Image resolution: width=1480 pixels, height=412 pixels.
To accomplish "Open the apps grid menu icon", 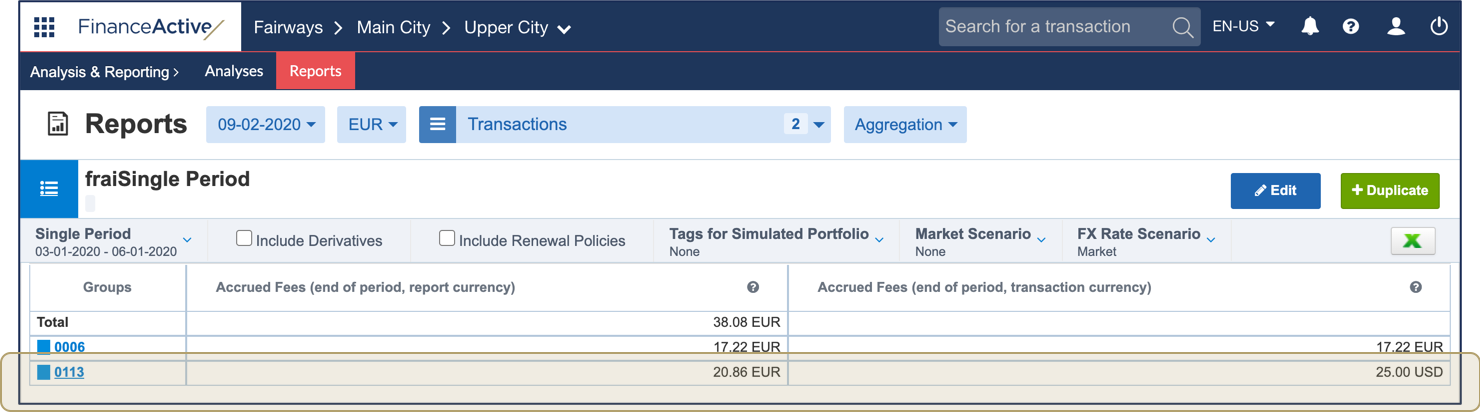I will coord(44,27).
